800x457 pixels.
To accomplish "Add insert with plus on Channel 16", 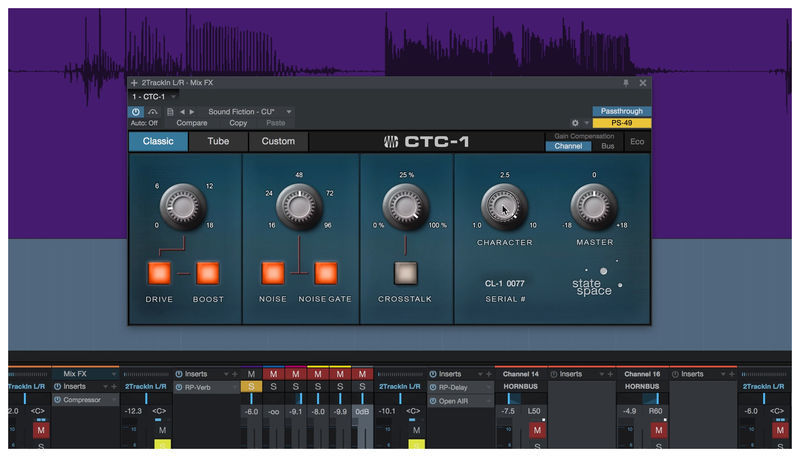I will tap(731, 374).
